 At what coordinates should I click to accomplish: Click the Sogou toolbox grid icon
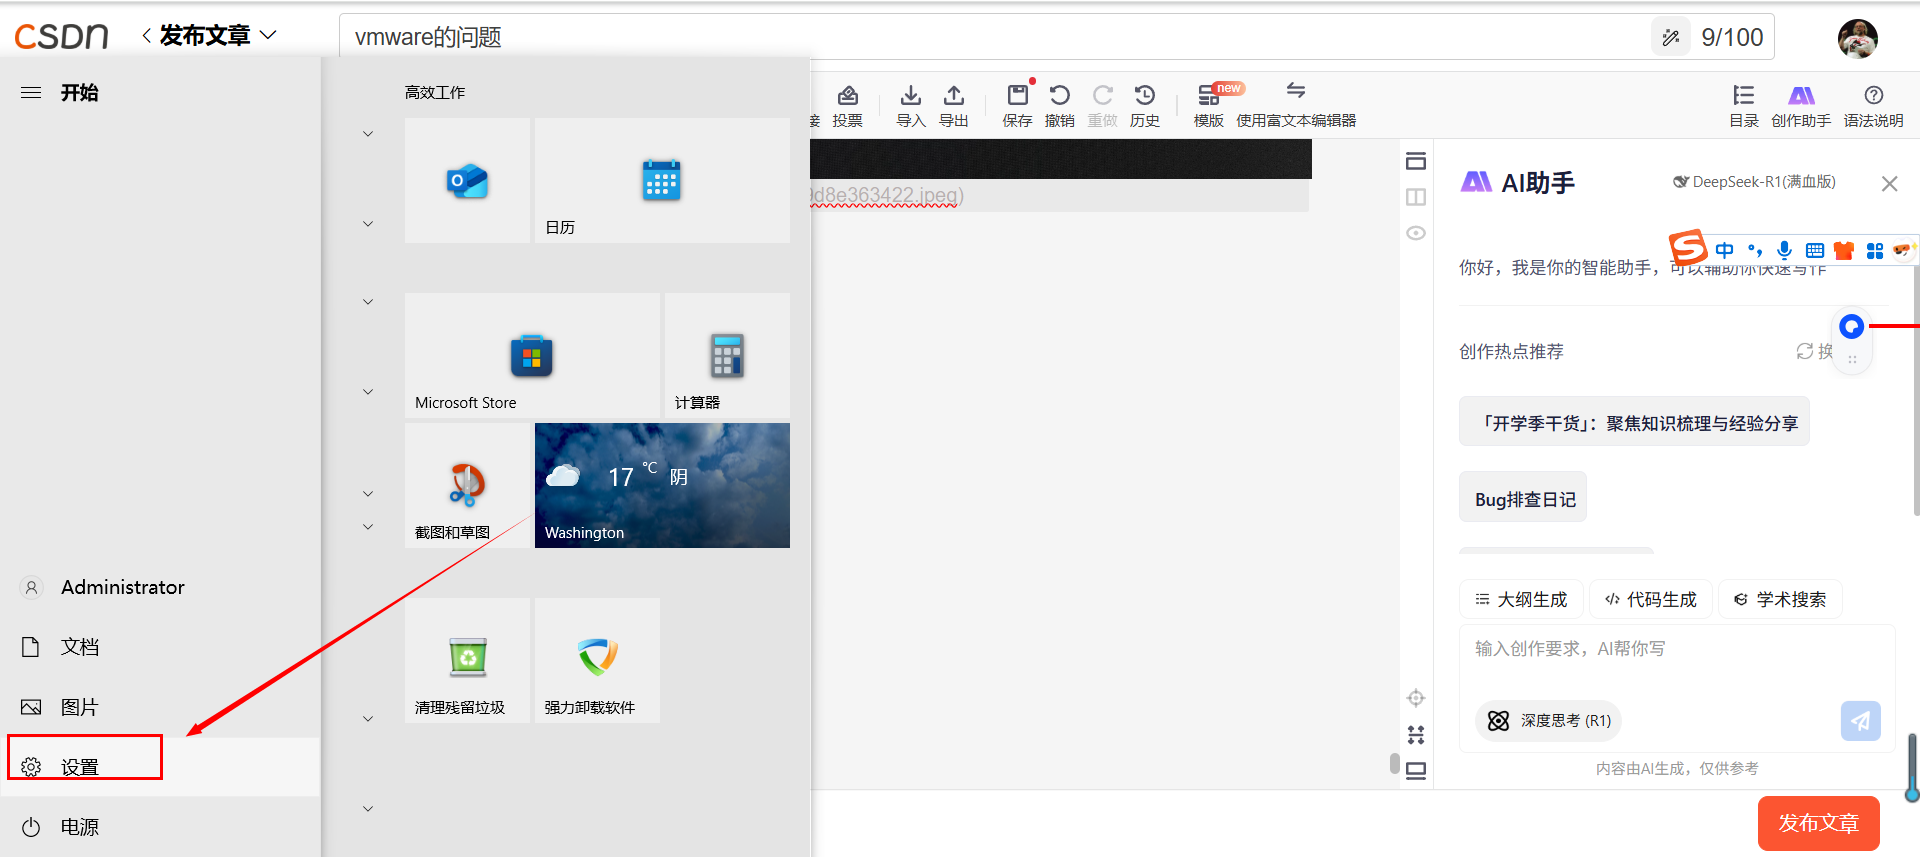pos(1874,250)
